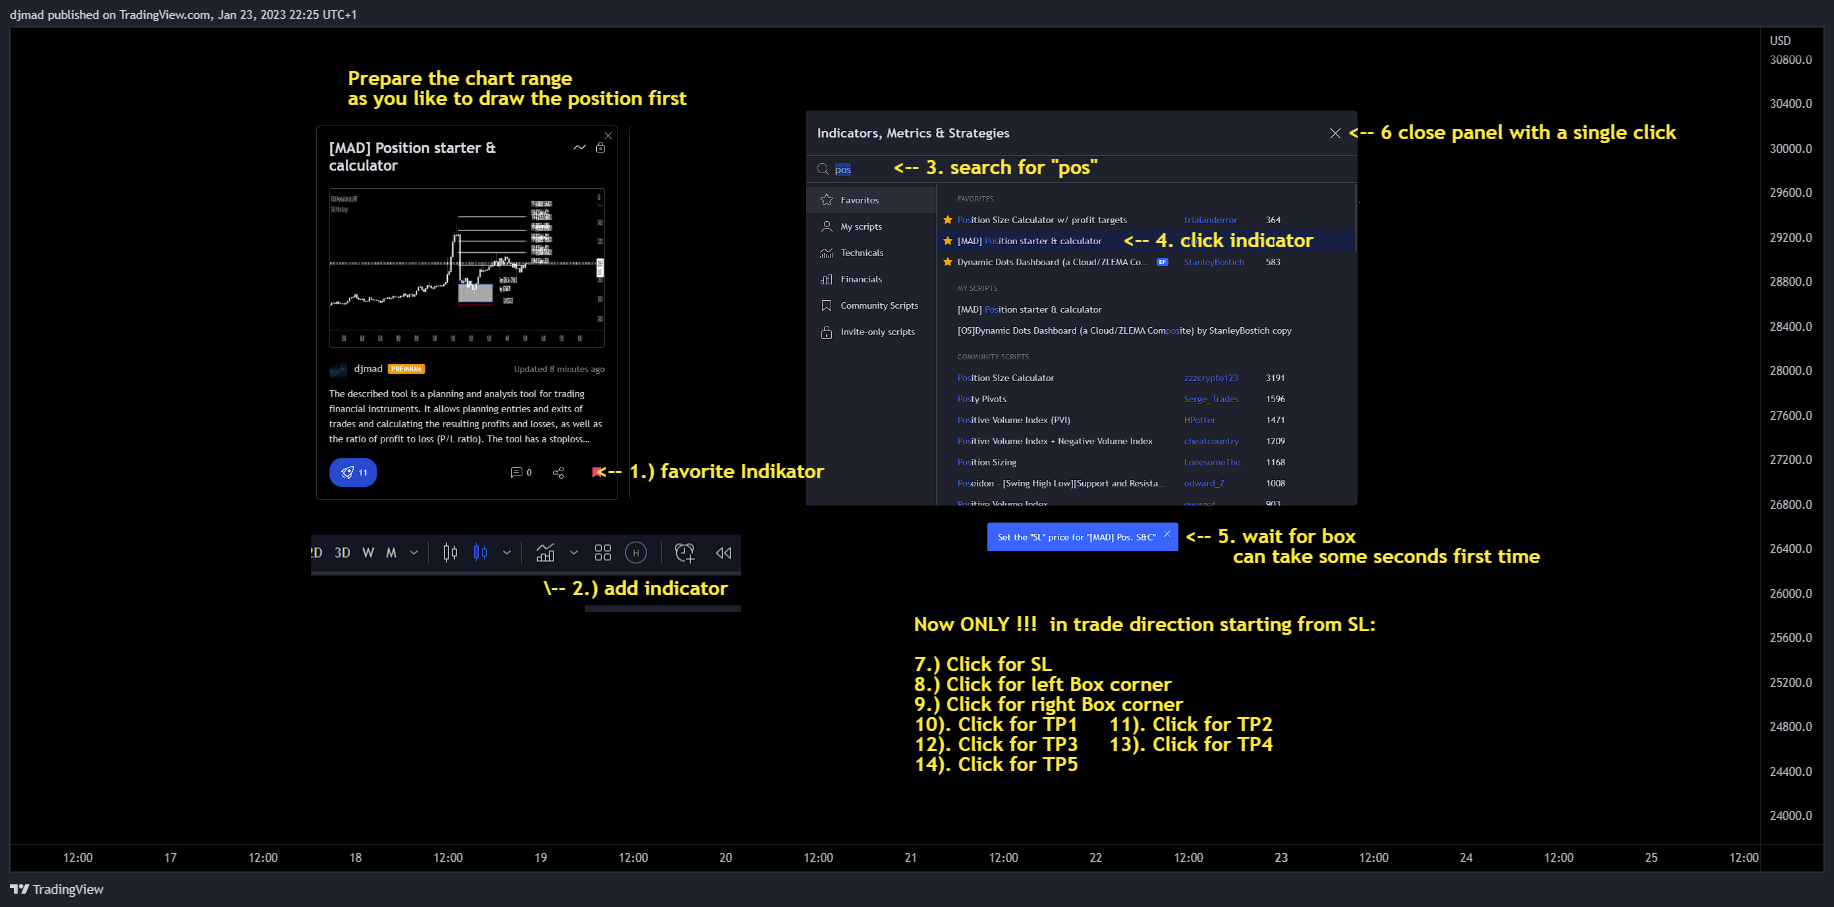
Task: Open the indicator templates grid icon
Action: pos(603,553)
